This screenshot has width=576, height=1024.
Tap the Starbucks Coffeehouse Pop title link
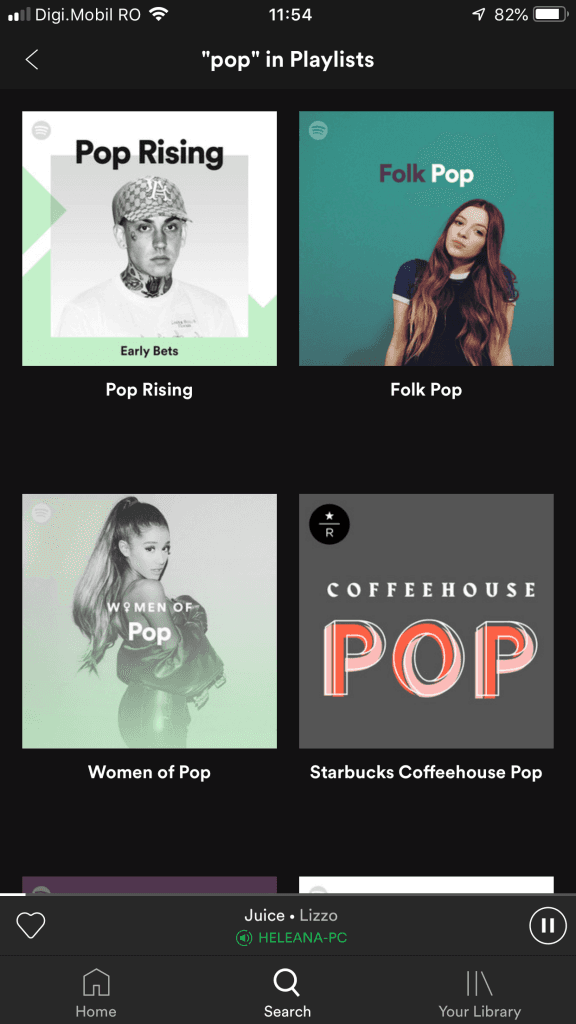[x=426, y=772]
